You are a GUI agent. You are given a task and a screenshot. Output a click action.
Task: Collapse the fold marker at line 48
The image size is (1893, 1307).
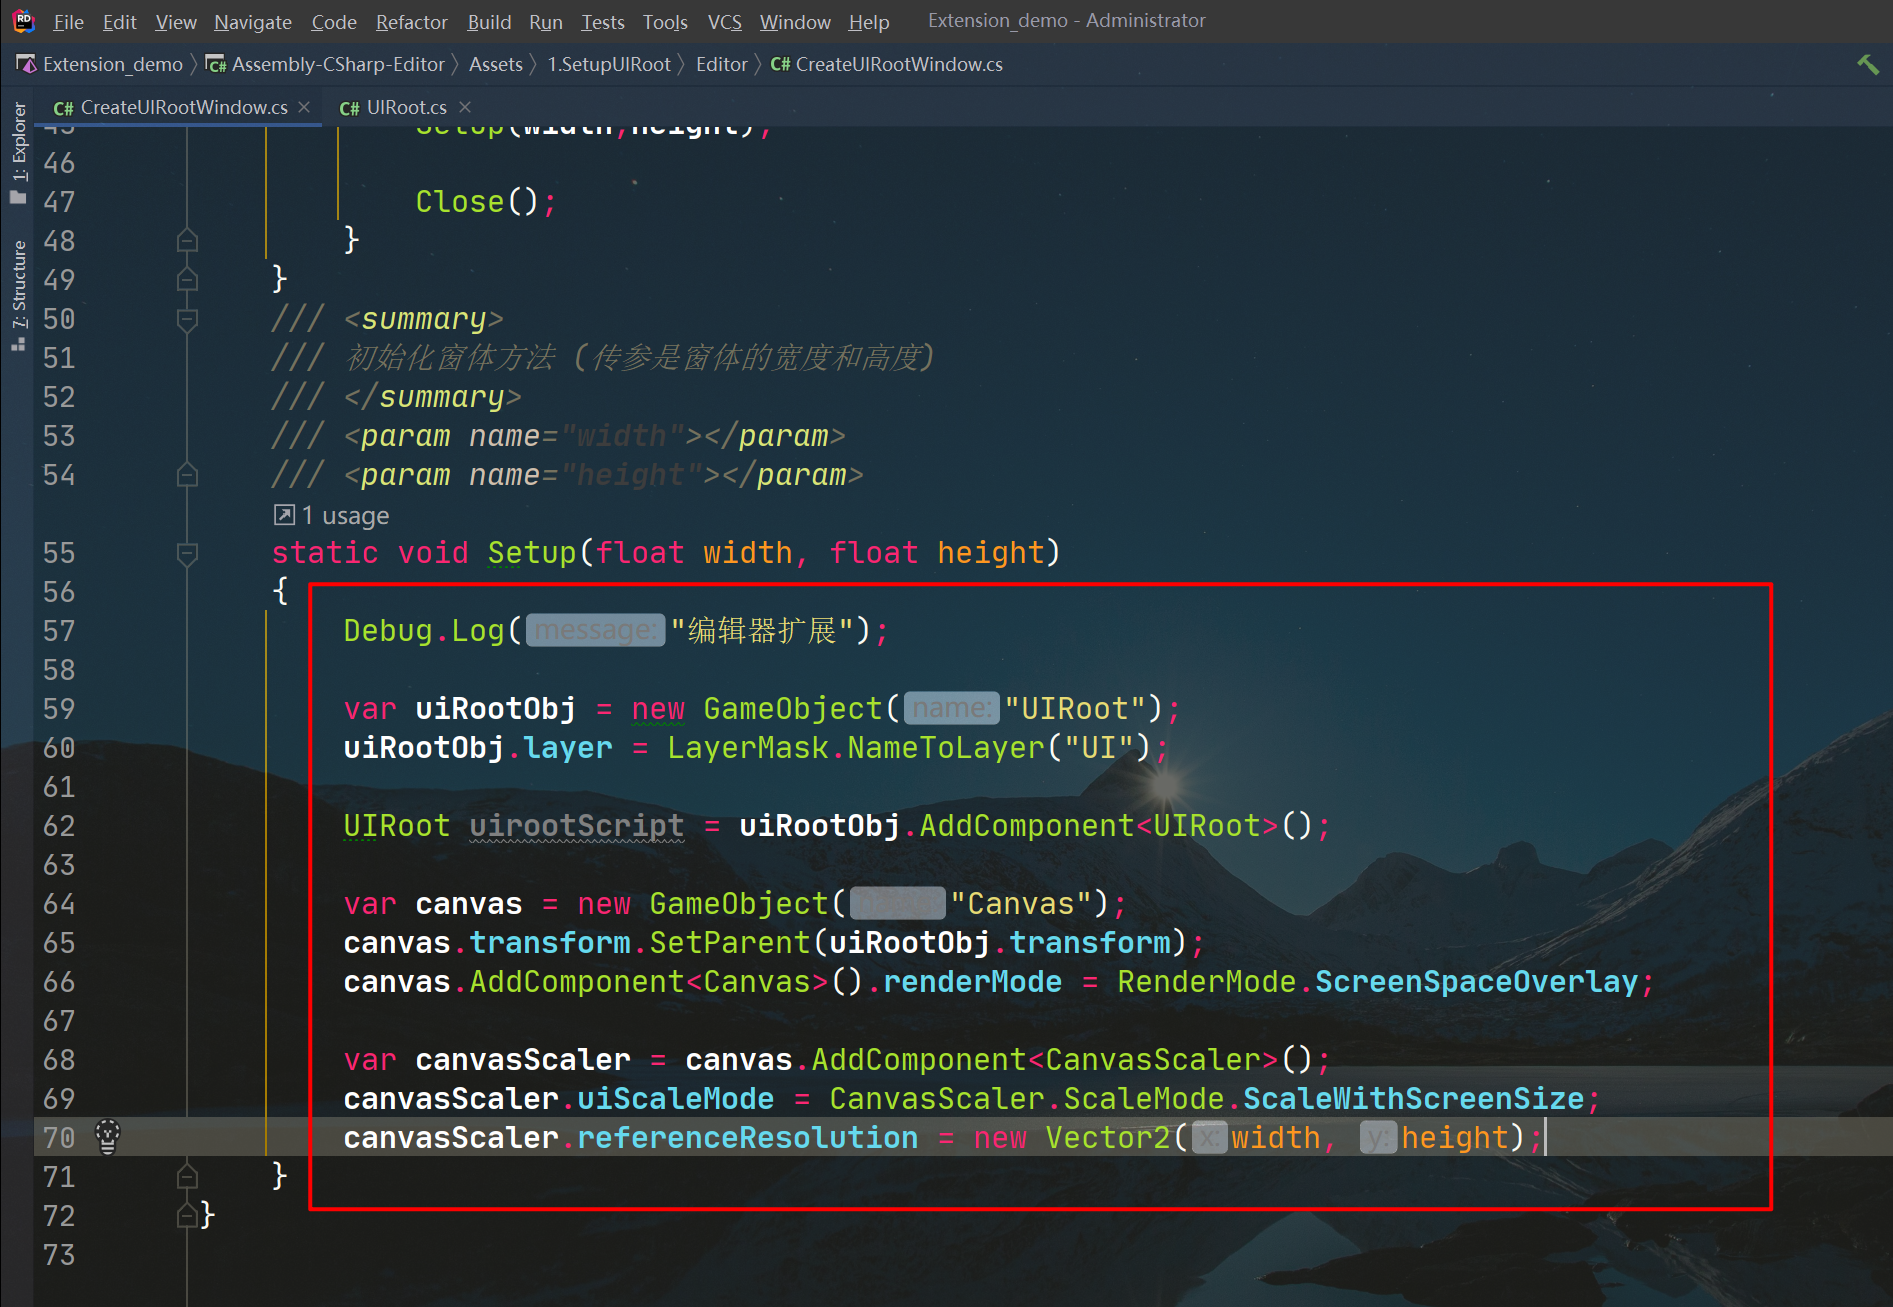pyautogui.click(x=187, y=240)
